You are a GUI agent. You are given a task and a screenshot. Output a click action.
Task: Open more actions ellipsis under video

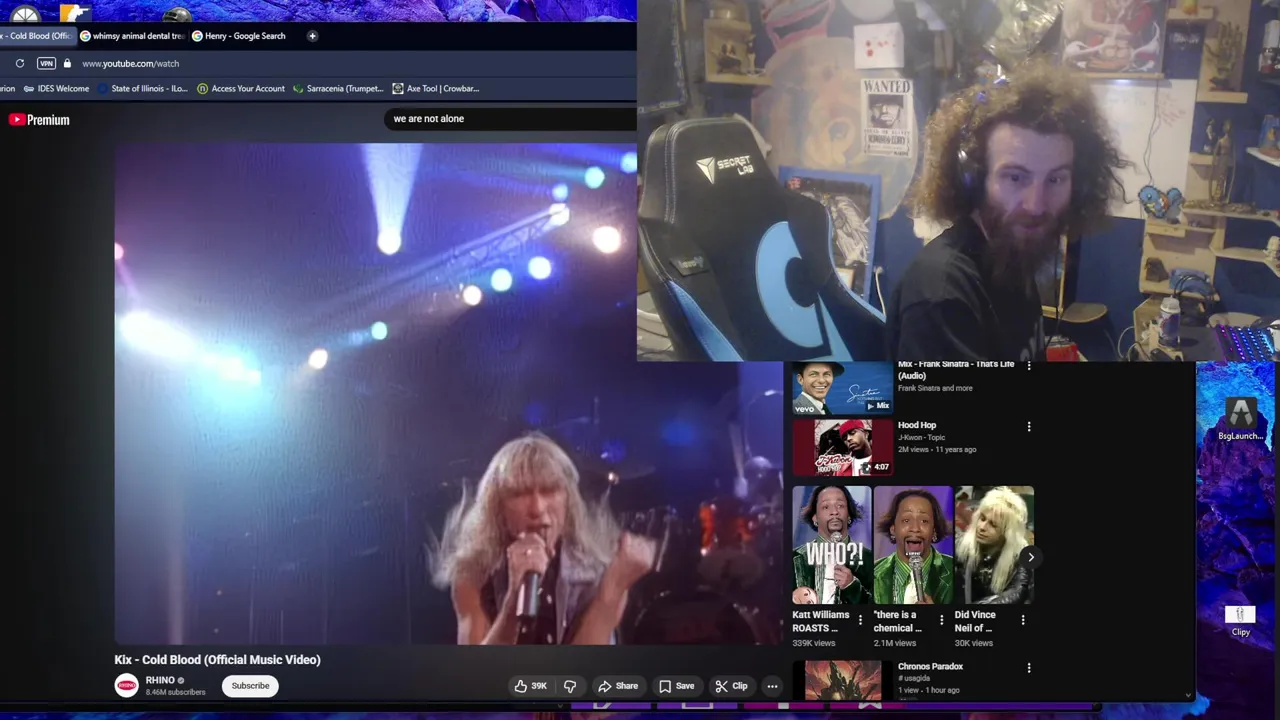(x=772, y=686)
